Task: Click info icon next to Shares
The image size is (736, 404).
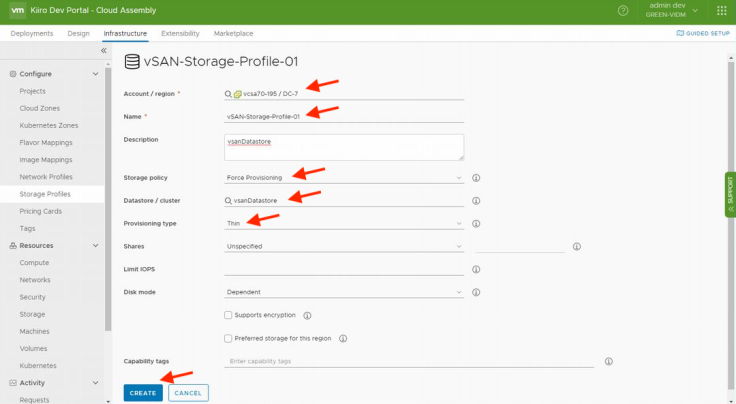Action: 577,246
